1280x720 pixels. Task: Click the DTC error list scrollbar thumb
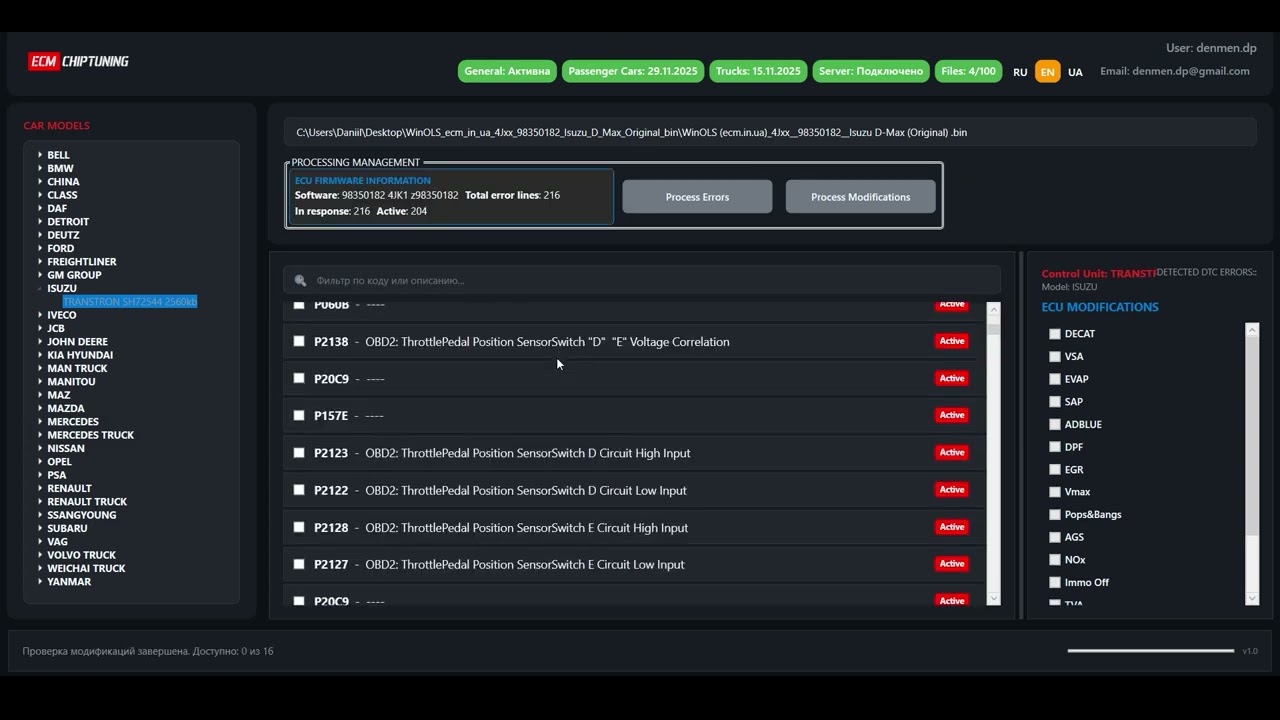point(993,328)
